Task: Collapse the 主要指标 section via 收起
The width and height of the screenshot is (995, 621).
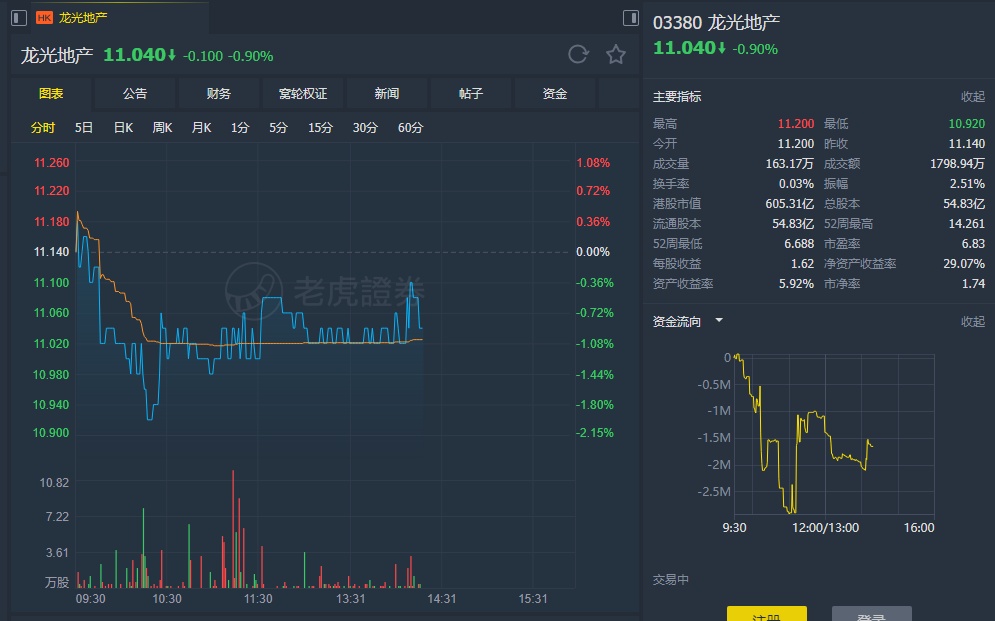Action: tap(972, 96)
